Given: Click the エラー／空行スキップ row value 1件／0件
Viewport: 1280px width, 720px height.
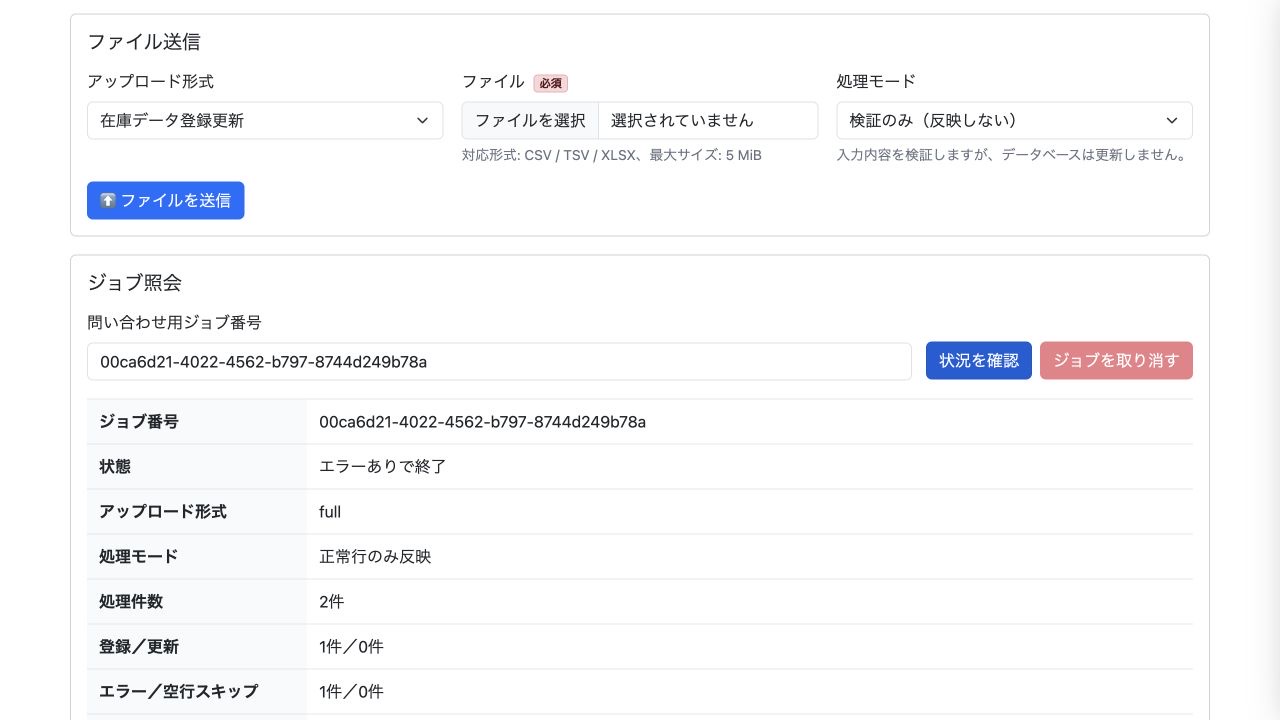Looking at the screenshot, I should pyautogui.click(x=351, y=692).
